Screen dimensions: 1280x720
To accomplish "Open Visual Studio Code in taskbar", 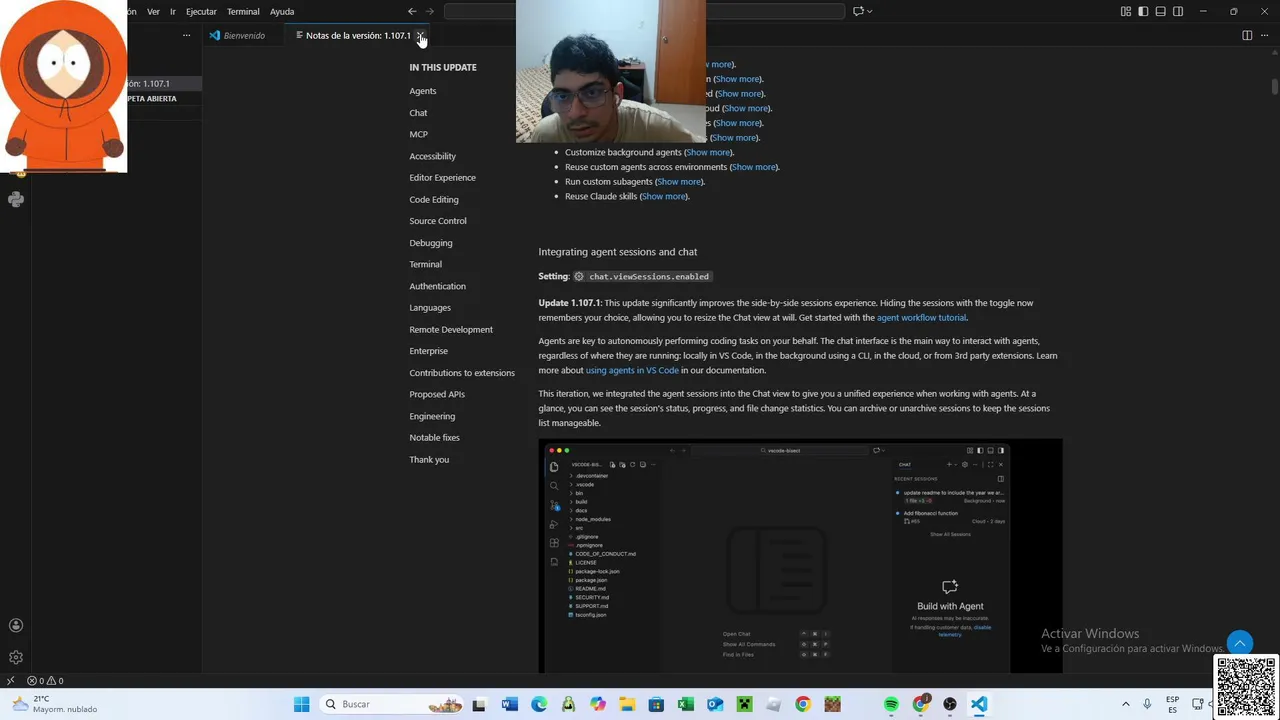I will [x=978, y=704].
